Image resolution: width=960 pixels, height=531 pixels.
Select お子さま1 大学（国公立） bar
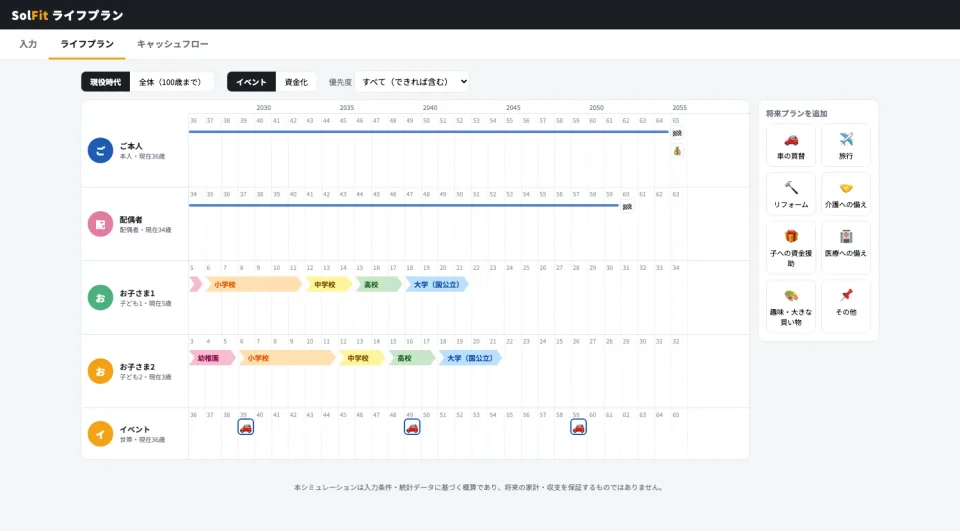coord(437,284)
